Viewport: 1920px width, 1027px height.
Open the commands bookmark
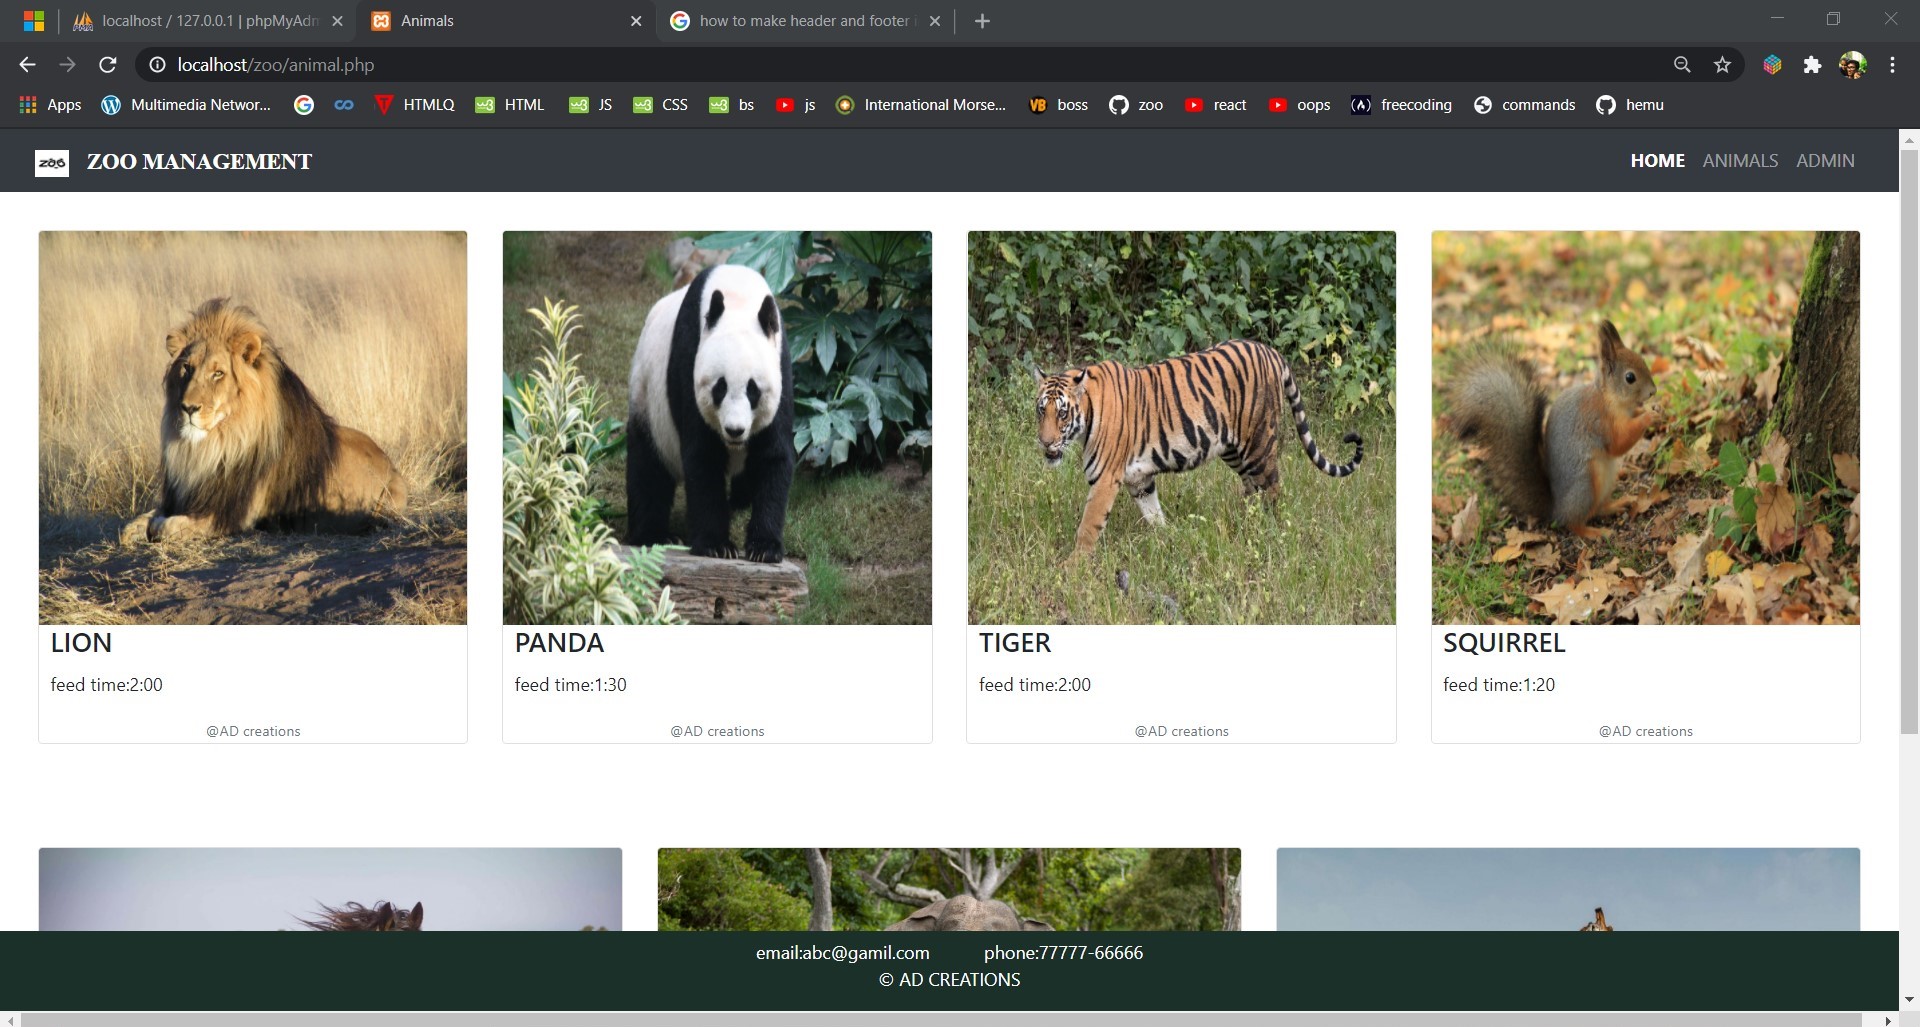point(1524,104)
